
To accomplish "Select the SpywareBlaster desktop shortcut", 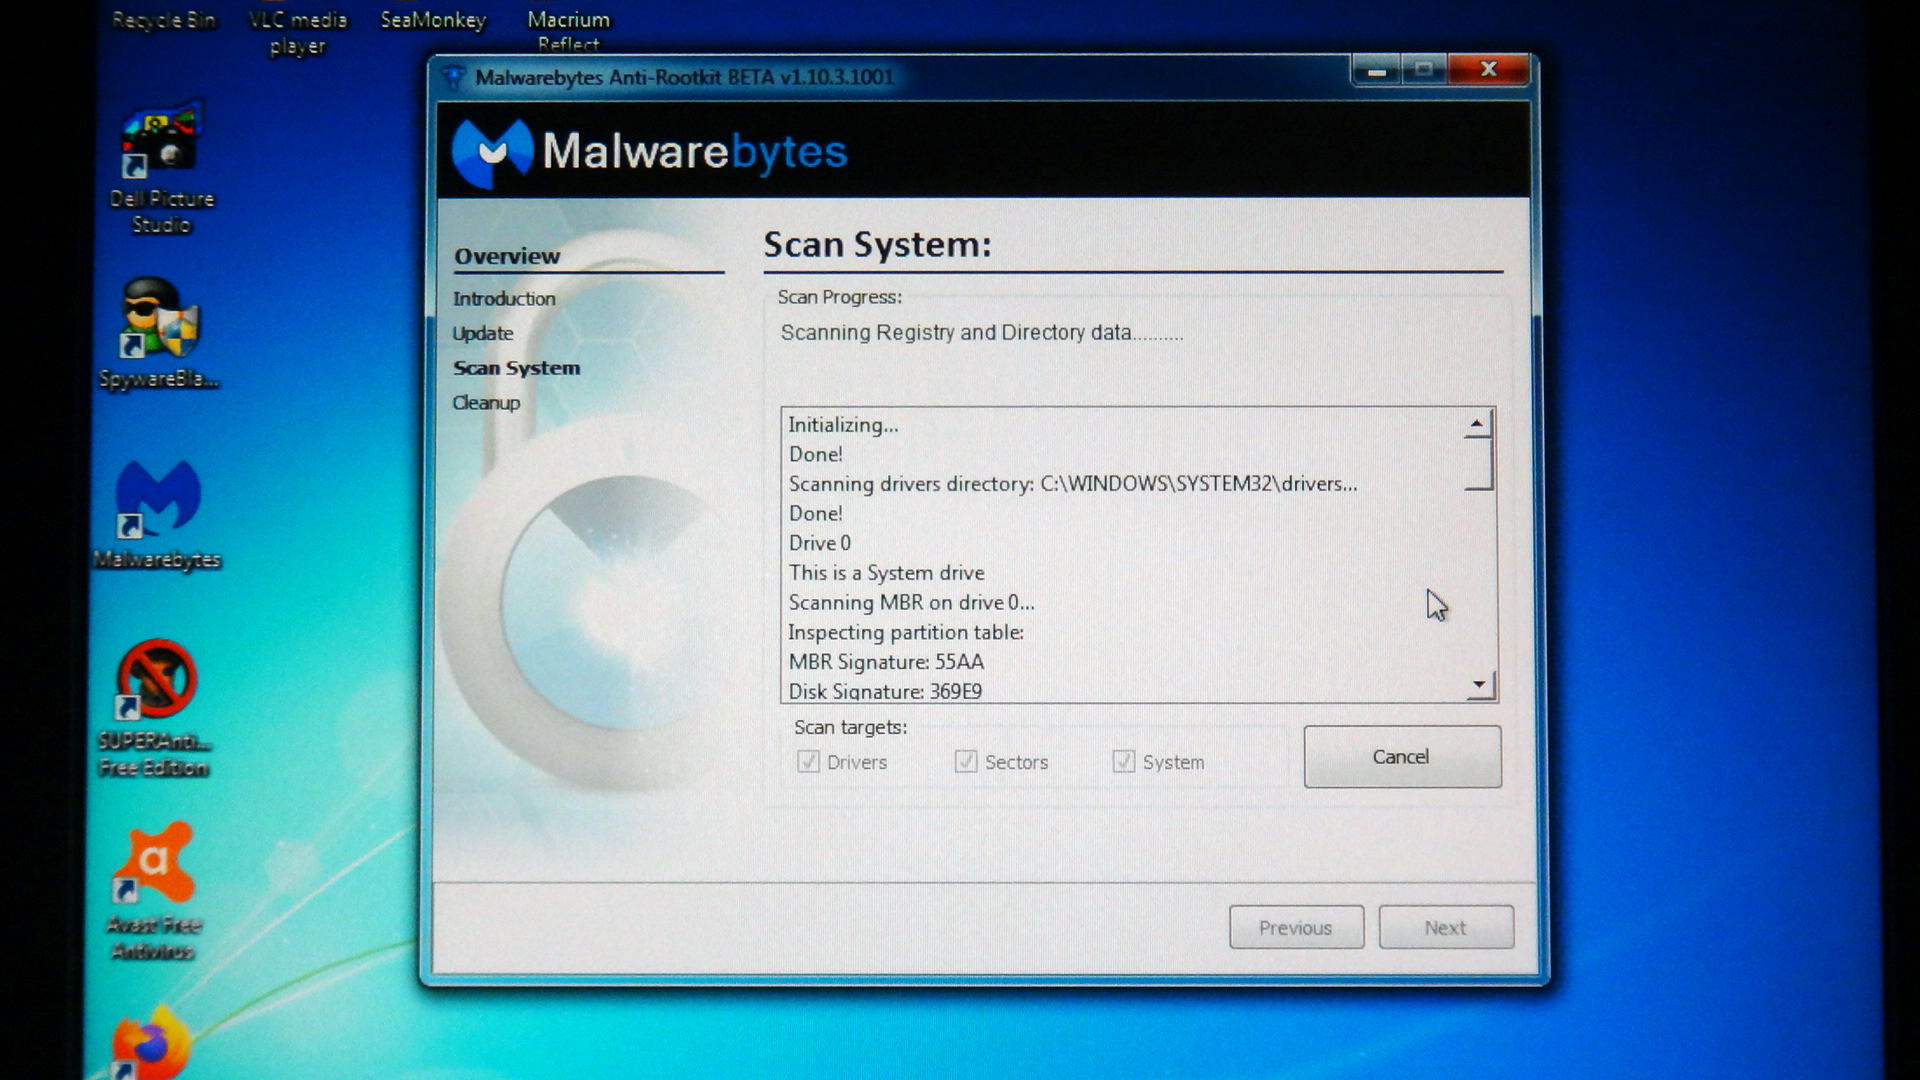I will coord(159,334).
